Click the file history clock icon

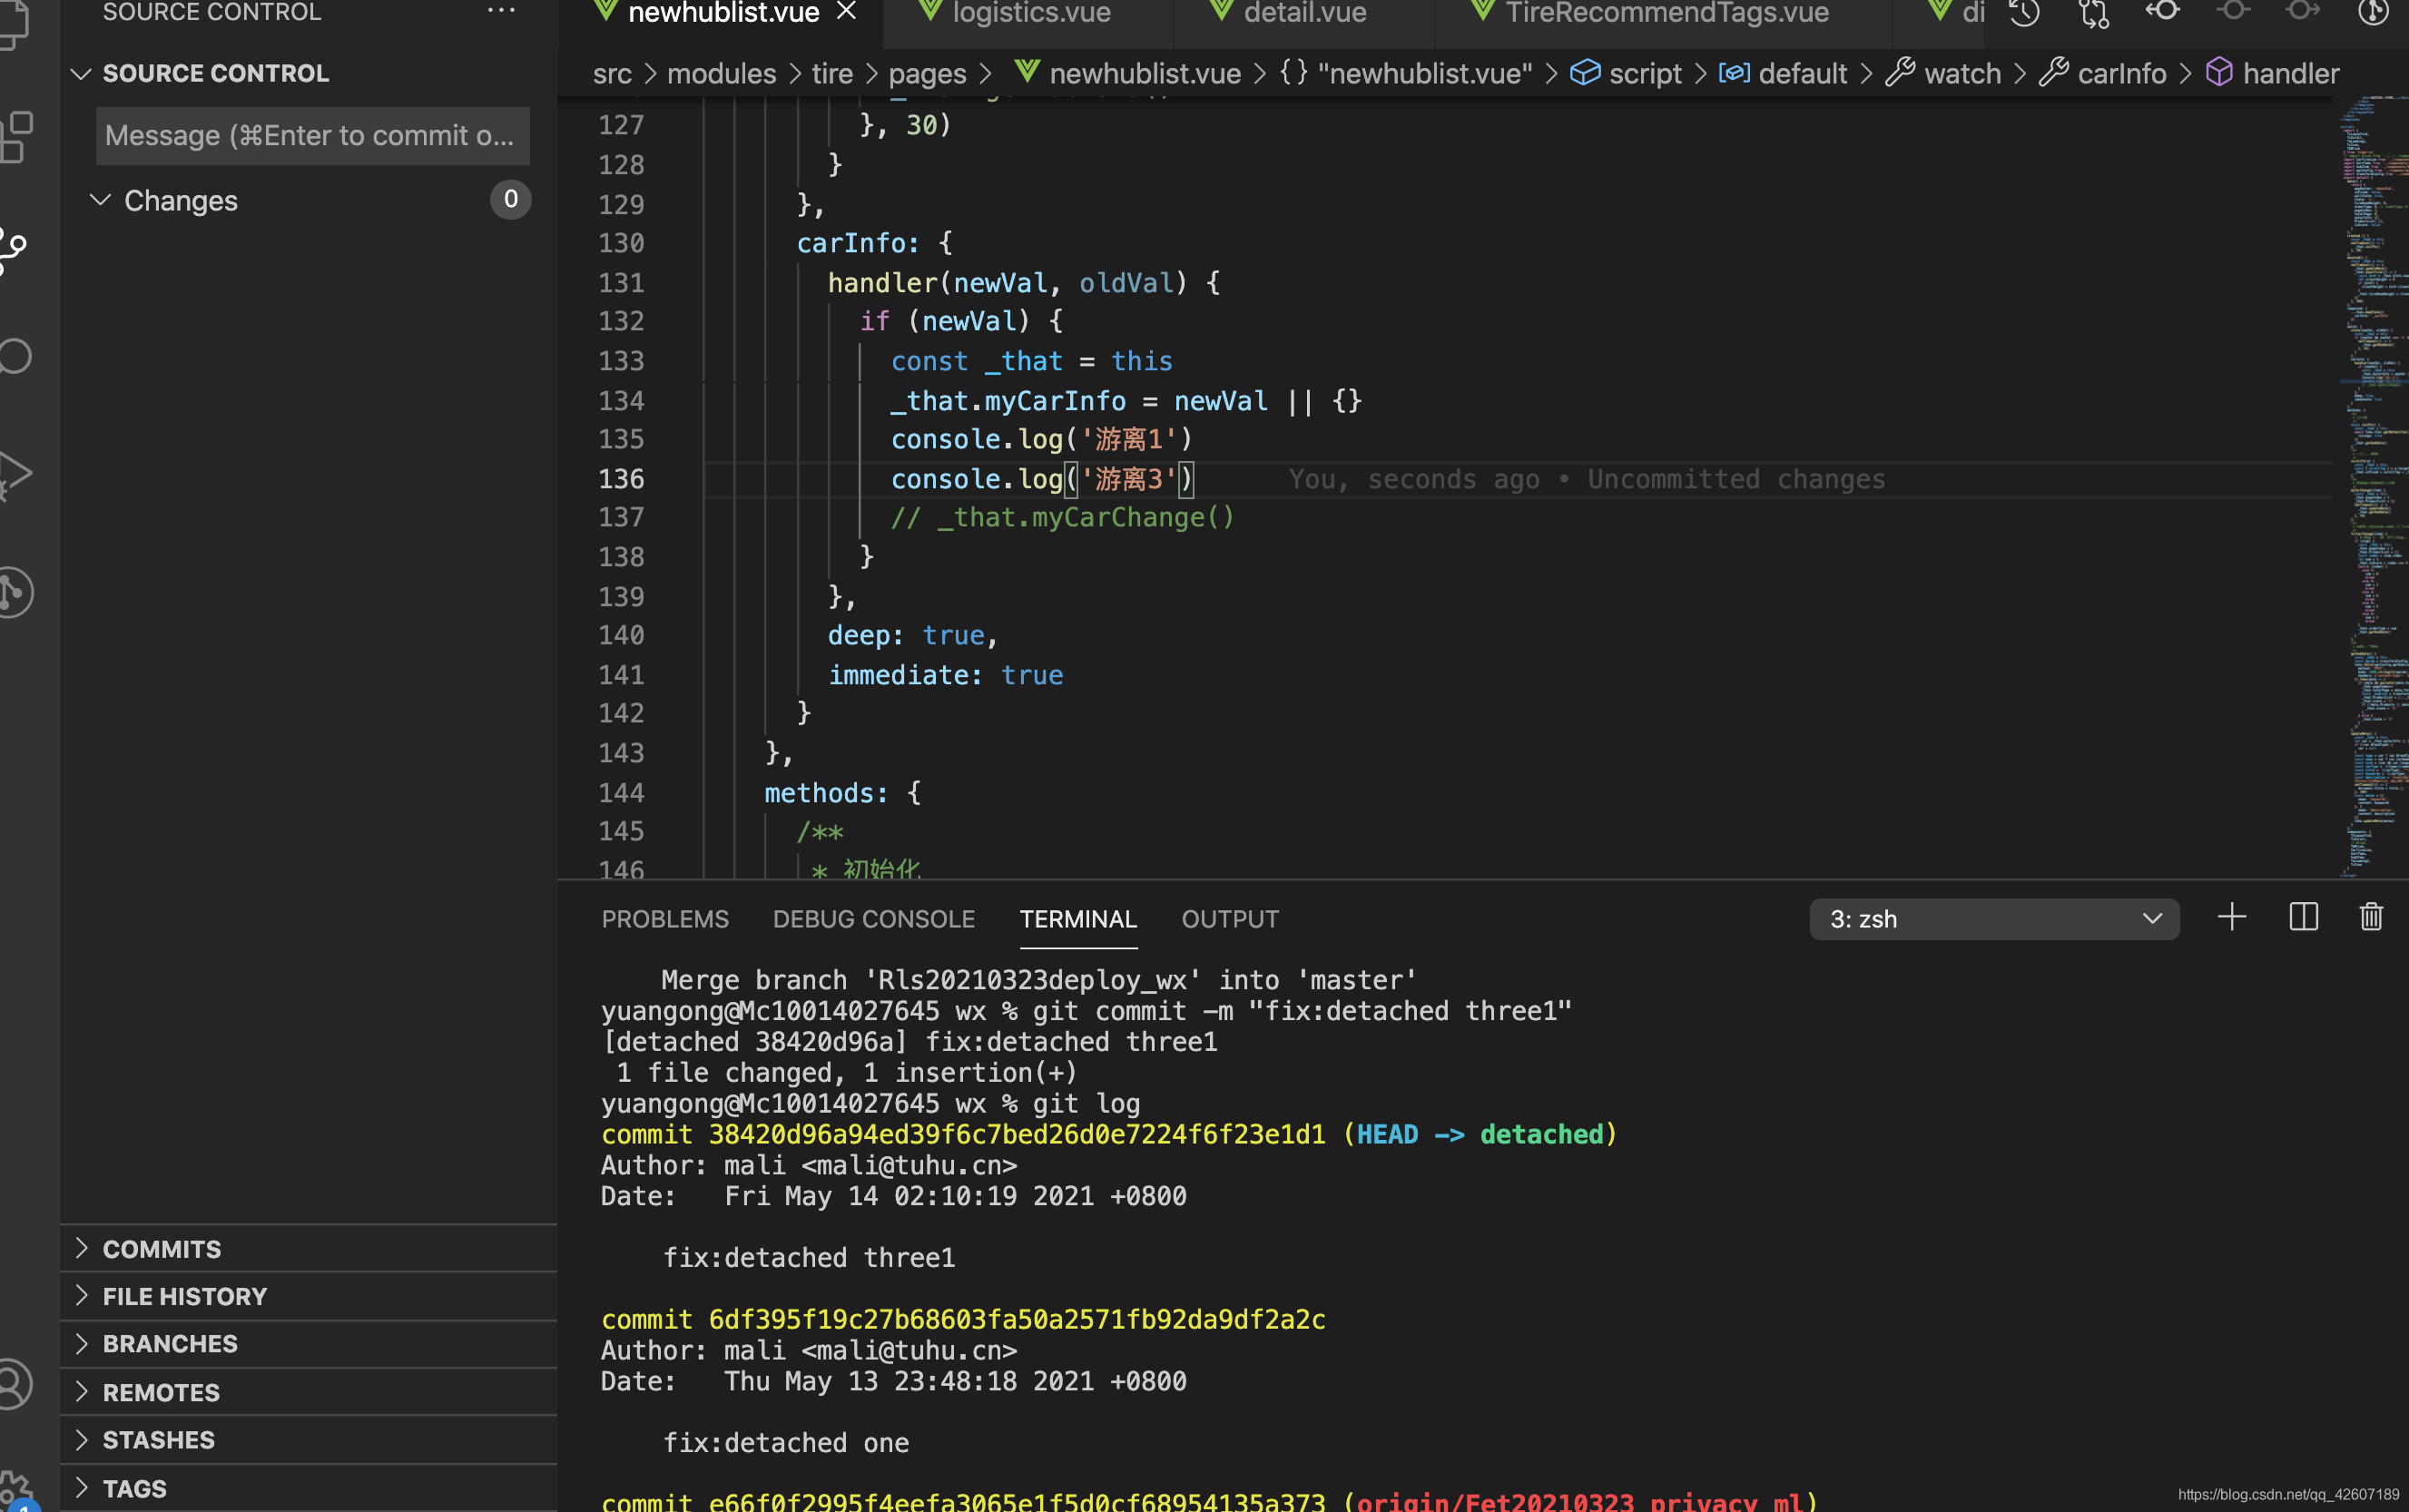[2024, 14]
